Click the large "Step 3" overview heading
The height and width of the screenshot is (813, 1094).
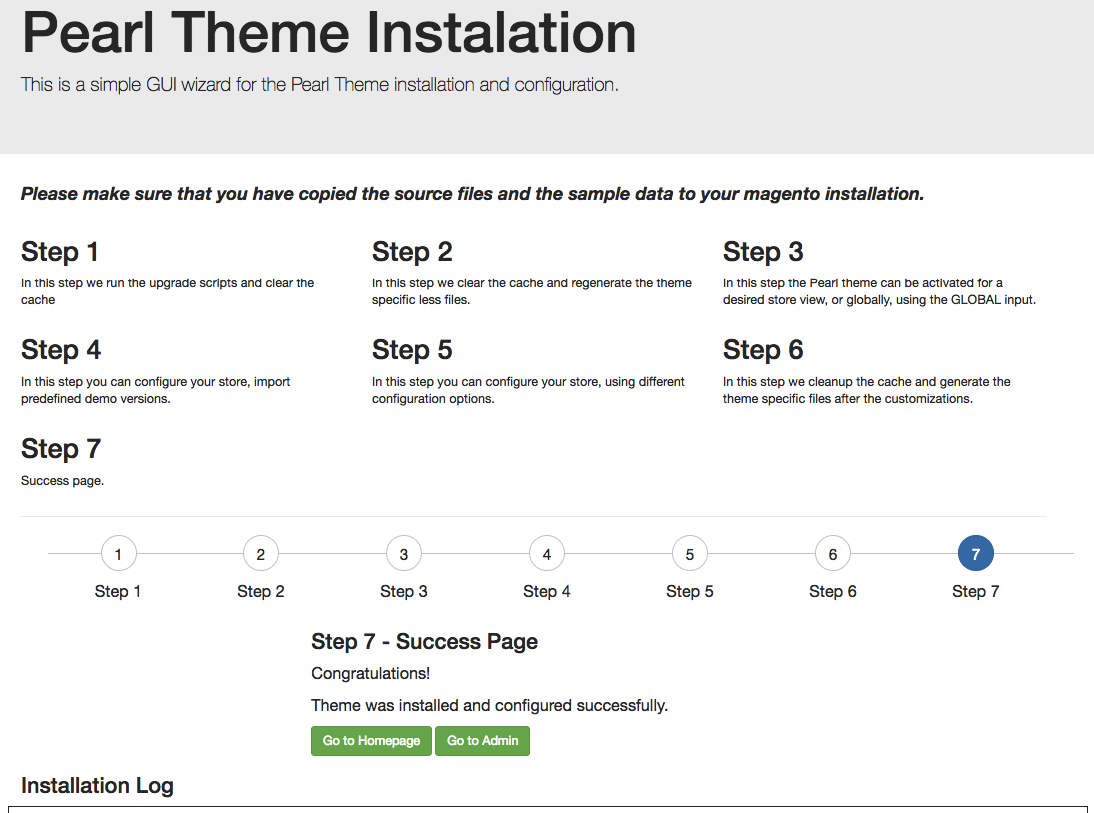pos(763,252)
